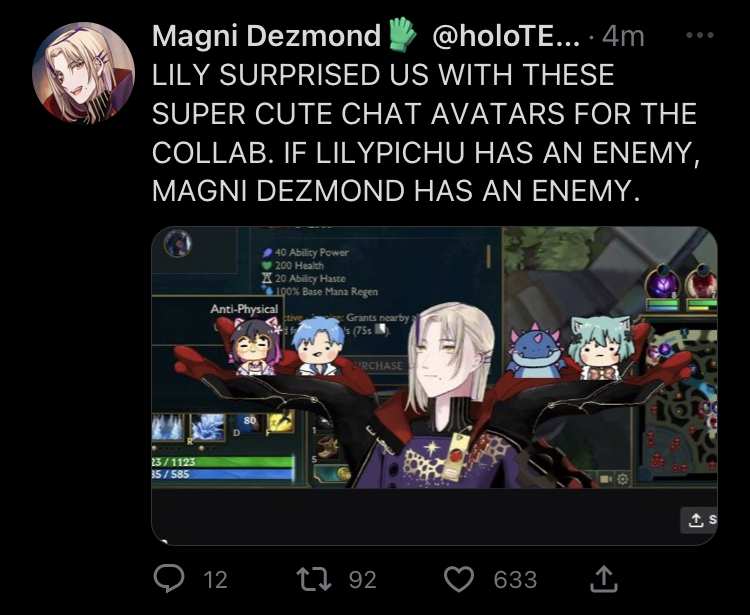View the 92 retweets count

coord(363,580)
